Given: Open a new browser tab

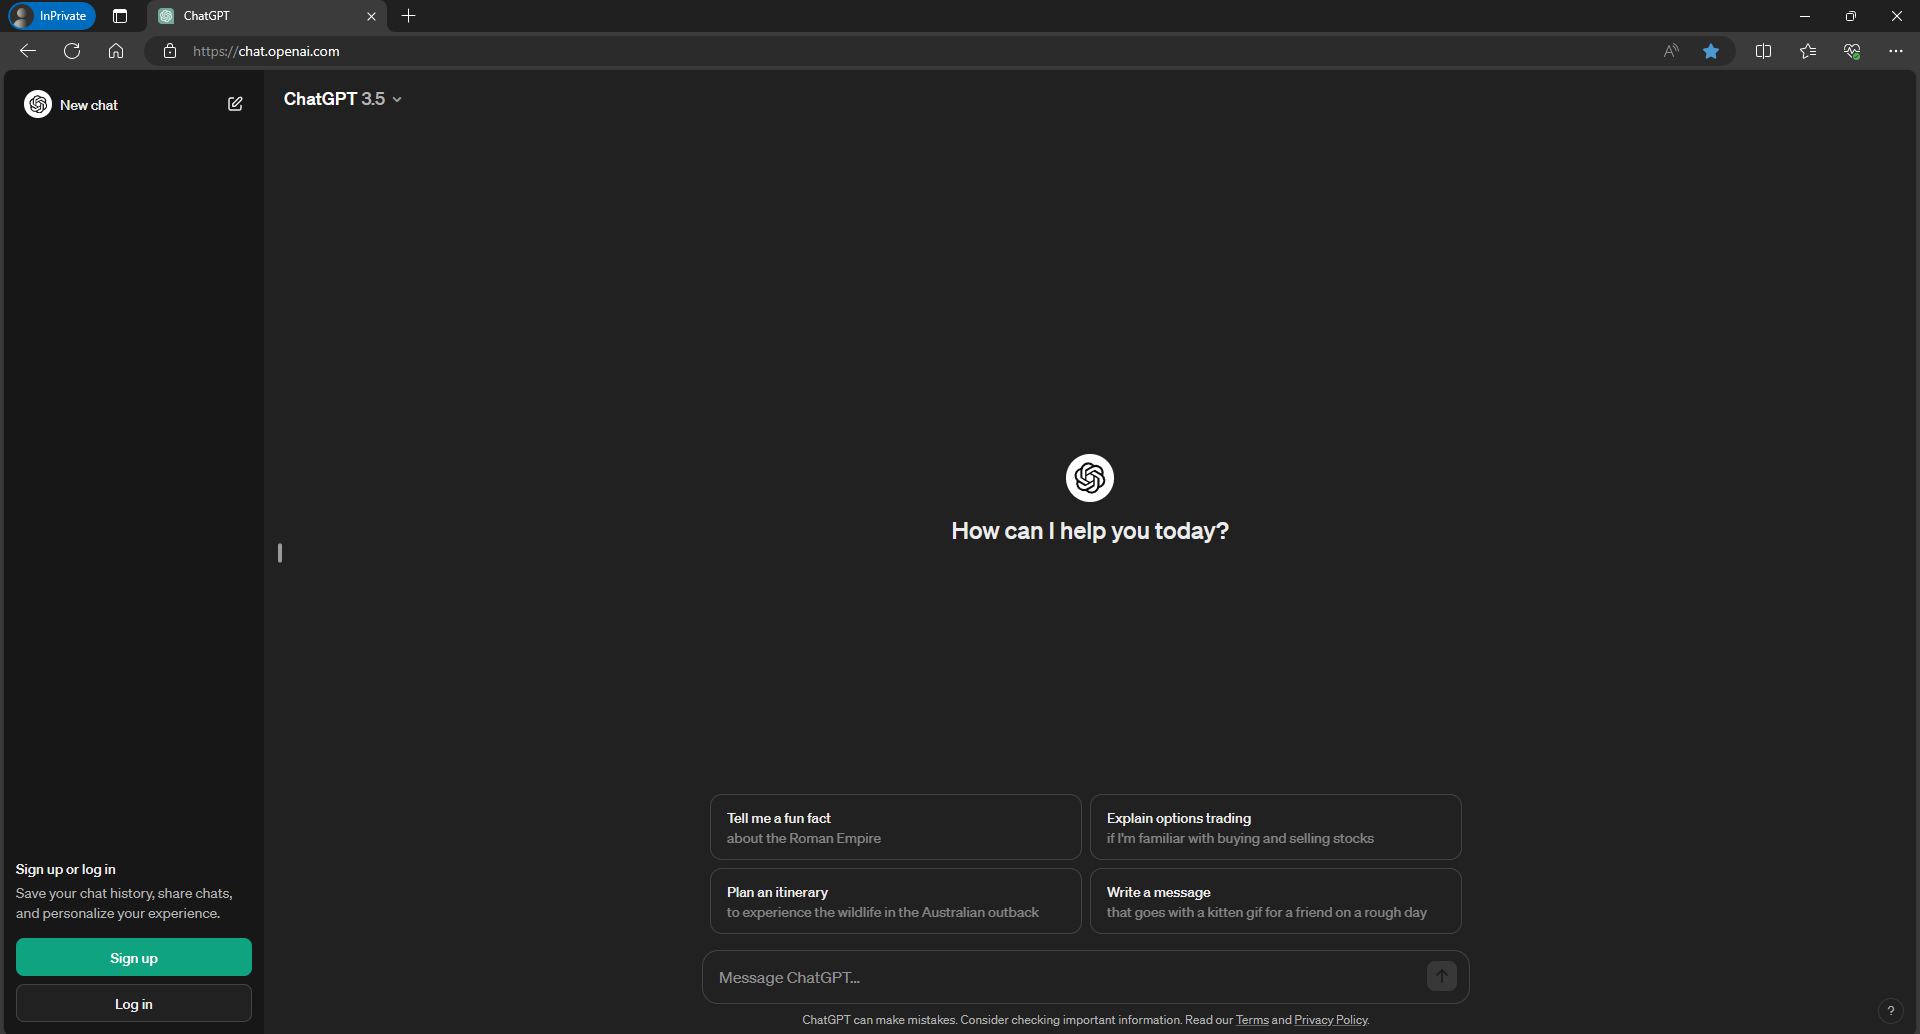Looking at the screenshot, I should 408,16.
